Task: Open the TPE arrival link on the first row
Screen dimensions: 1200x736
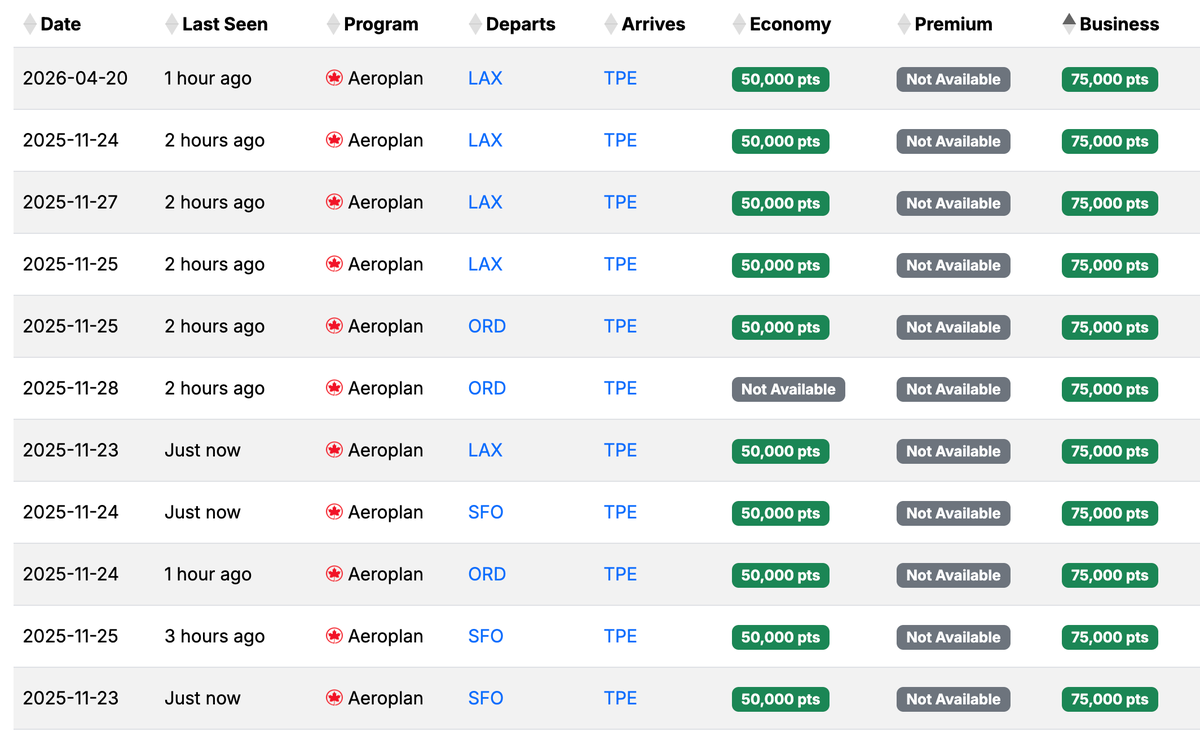Action: click(x=620, y=78)
